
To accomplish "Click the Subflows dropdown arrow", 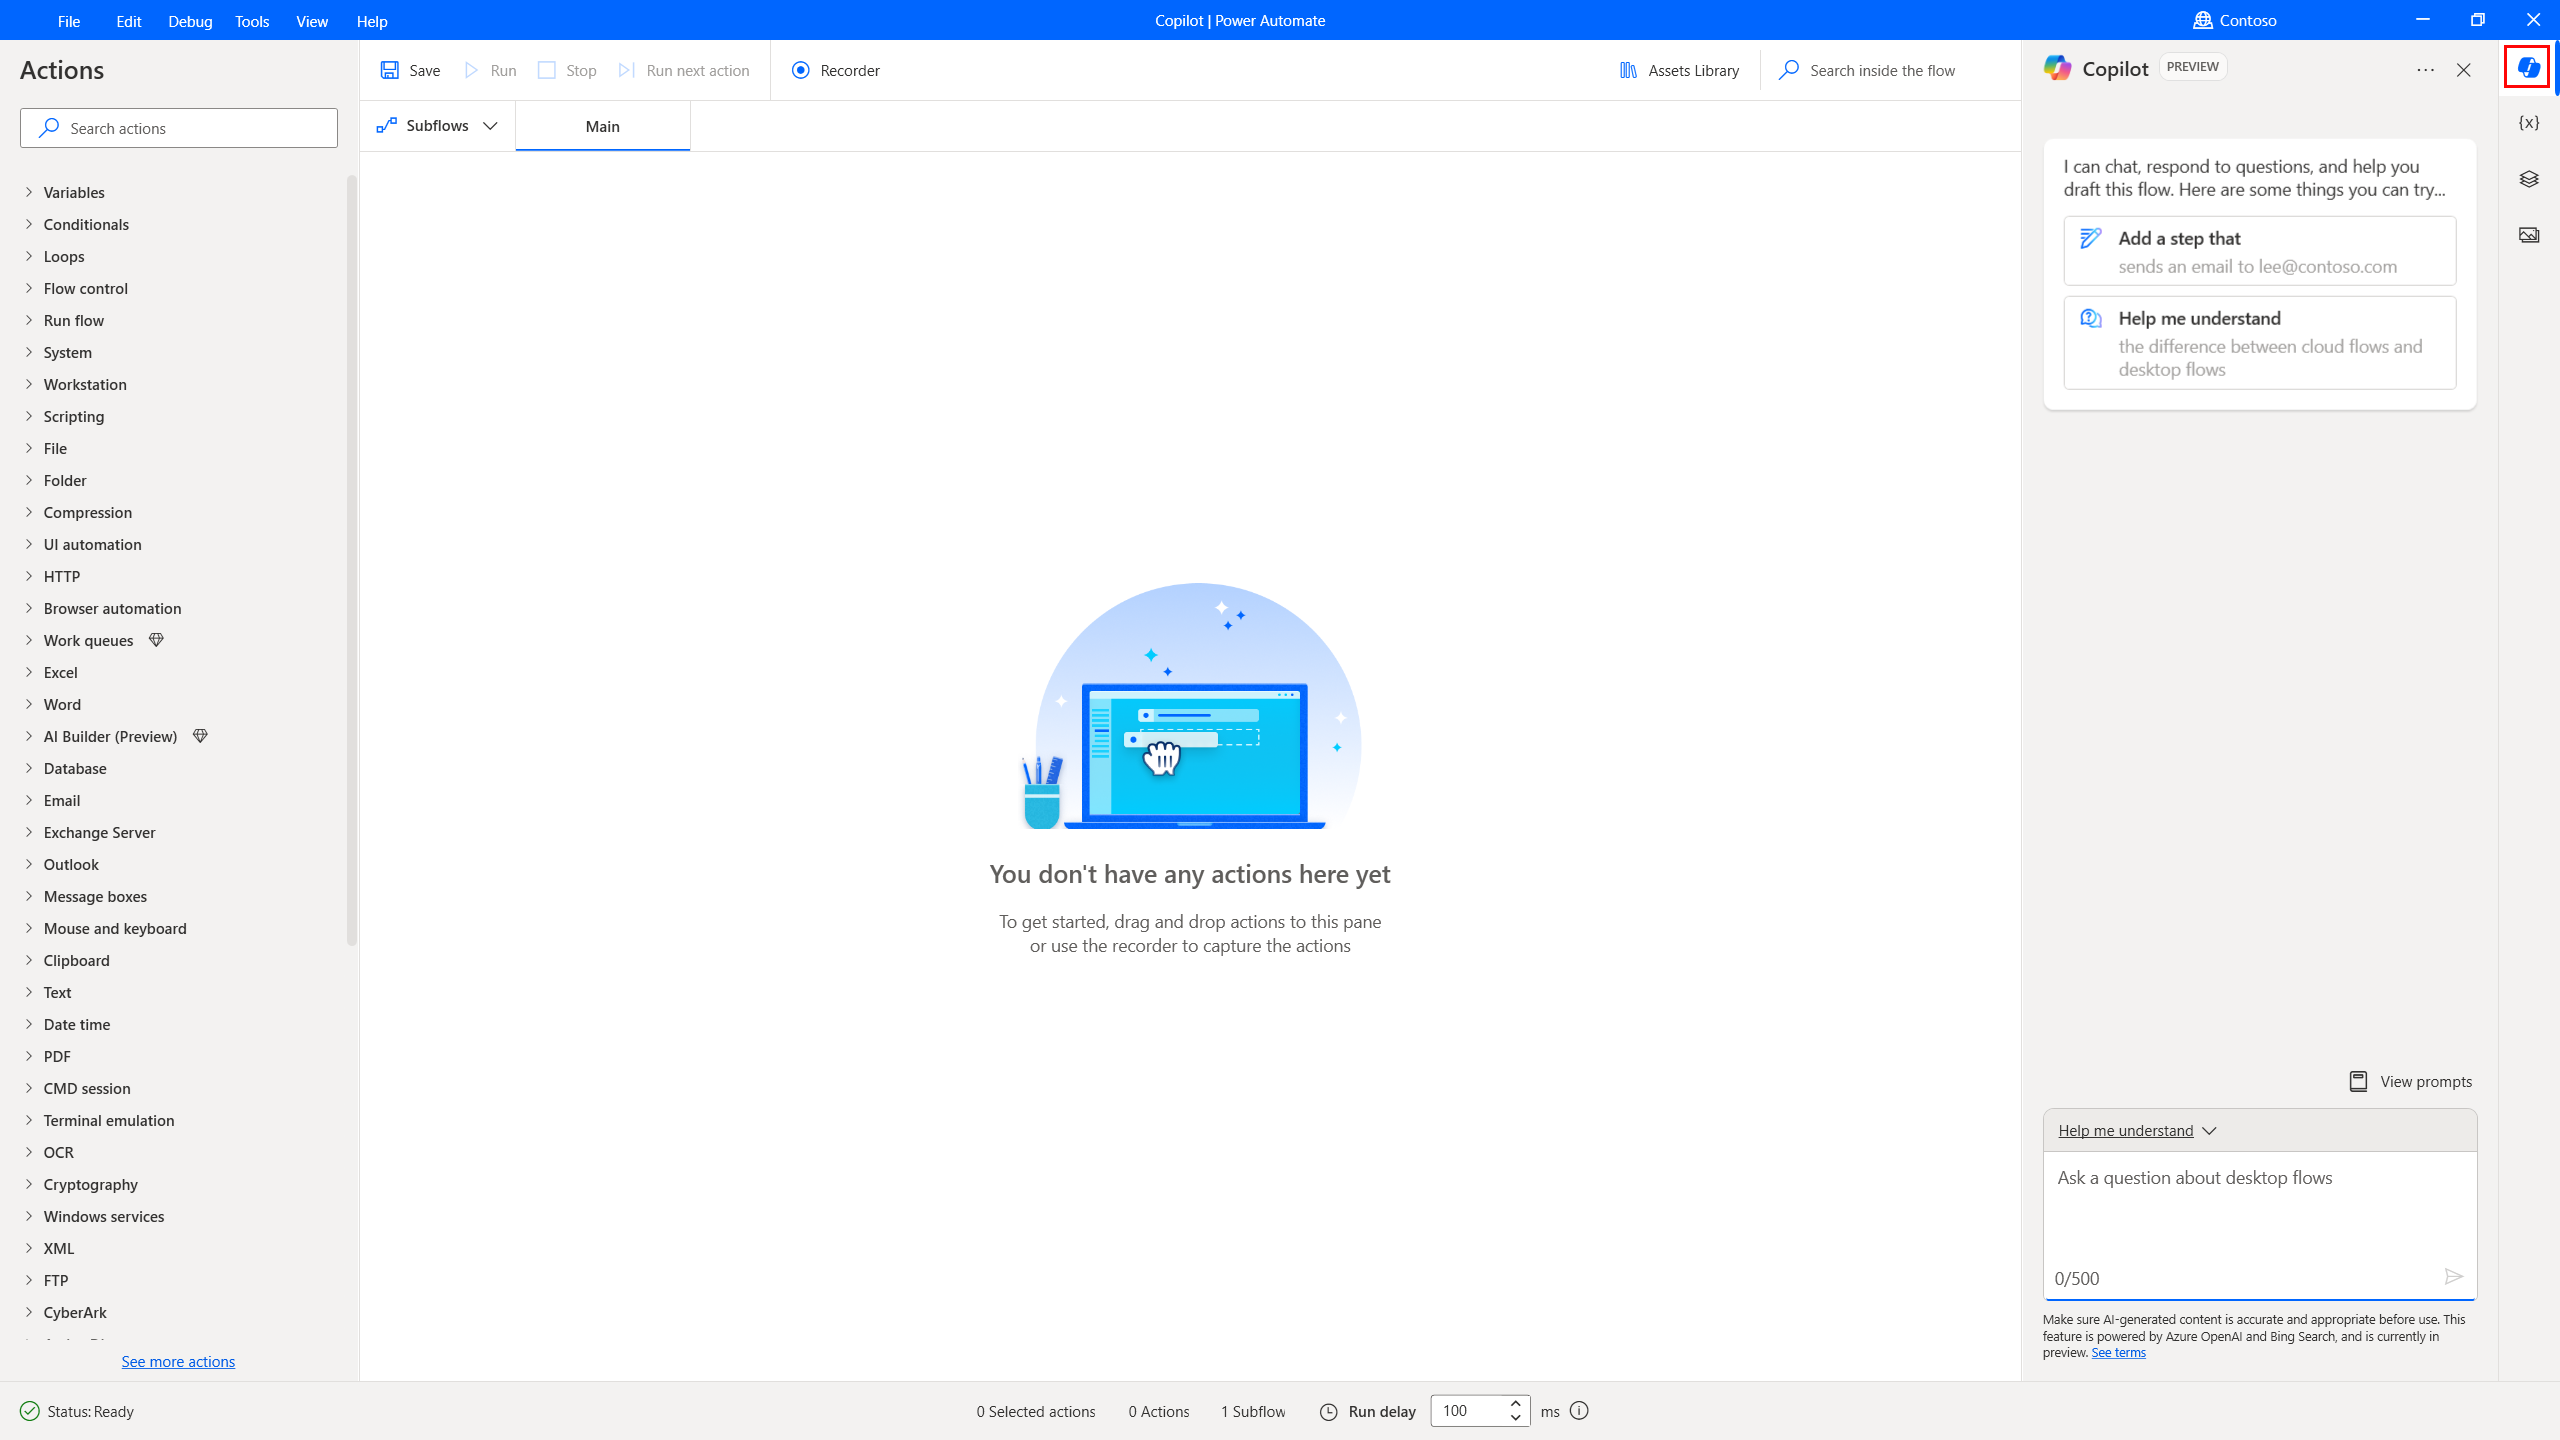I will [x=491, y=125].
